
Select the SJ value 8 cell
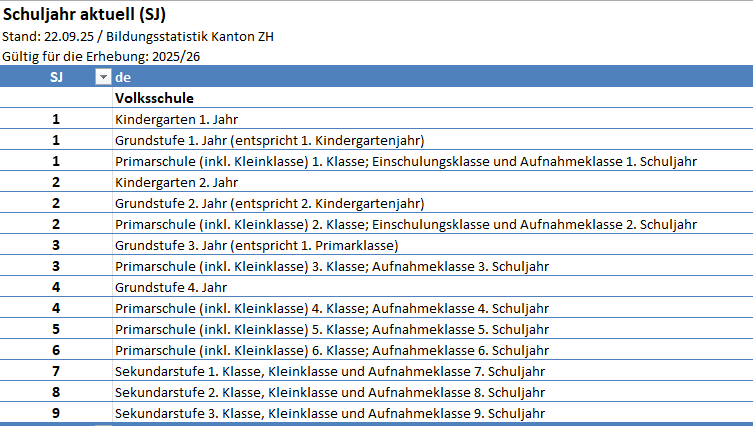click(56, 392)
